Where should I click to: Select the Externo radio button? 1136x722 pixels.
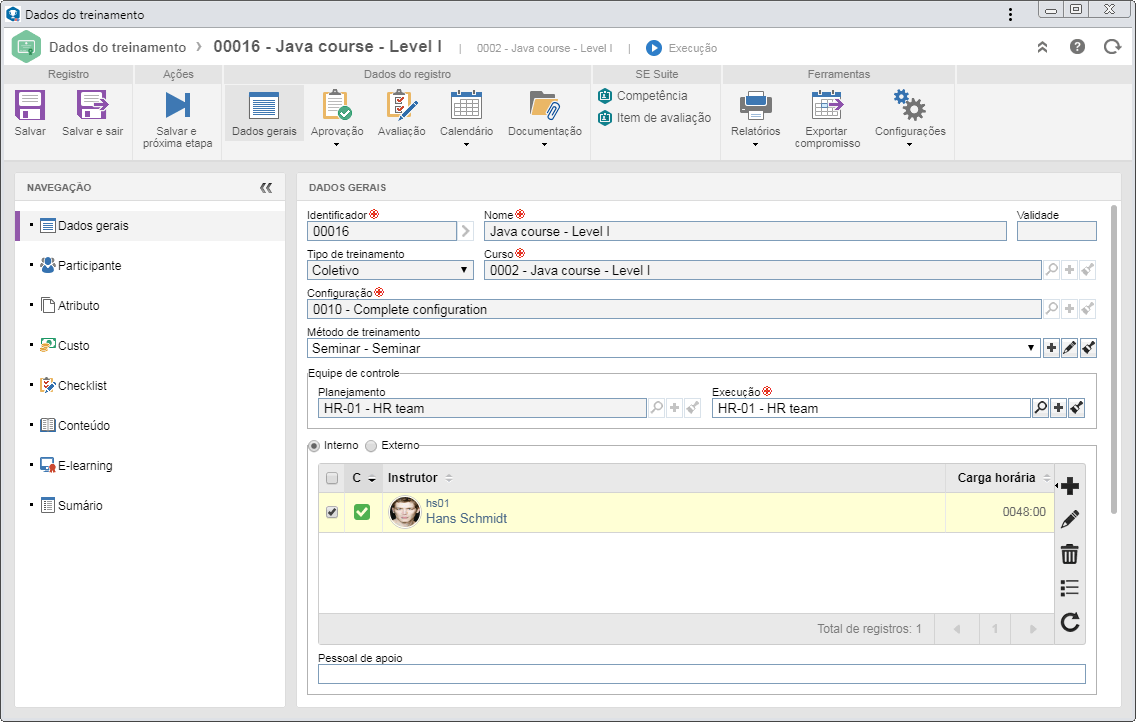(371, 445)
